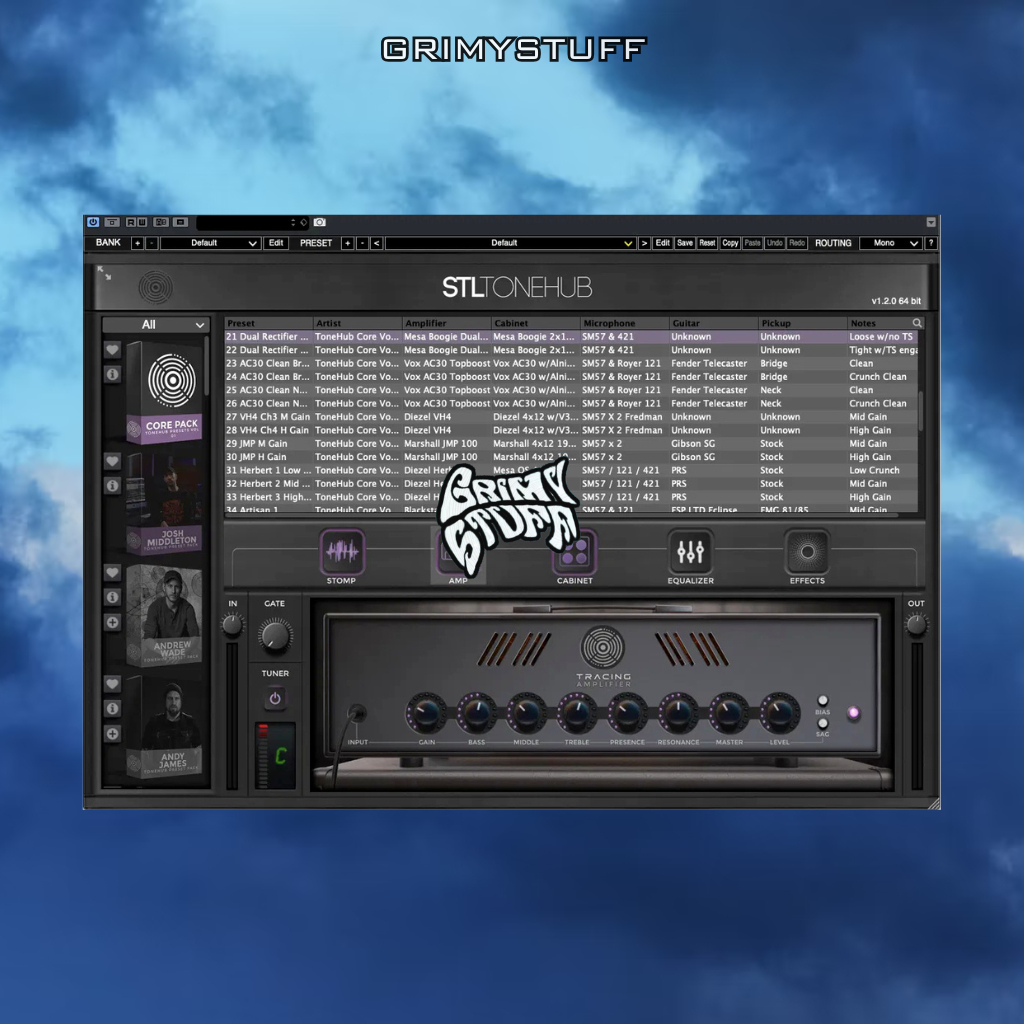The width and height of the screenshot is (1024, 1024).
Task: Open the Stomp section
Action: [x=342, y=556]
